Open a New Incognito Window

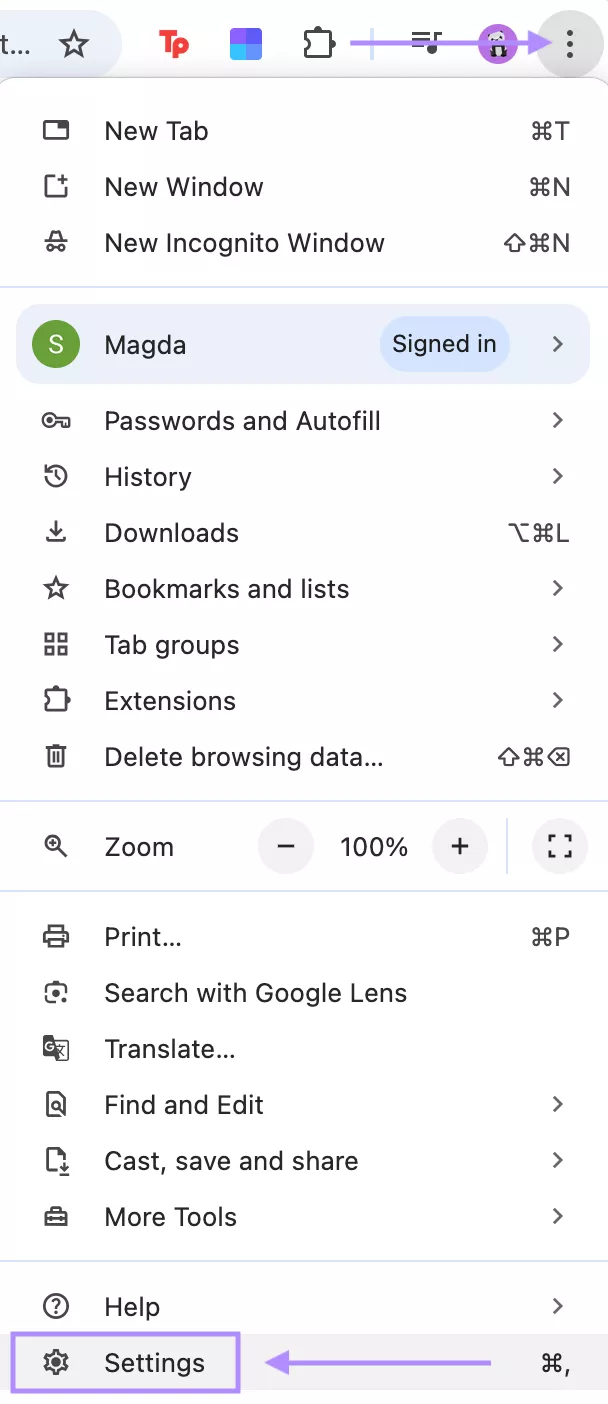coord(244,243)
